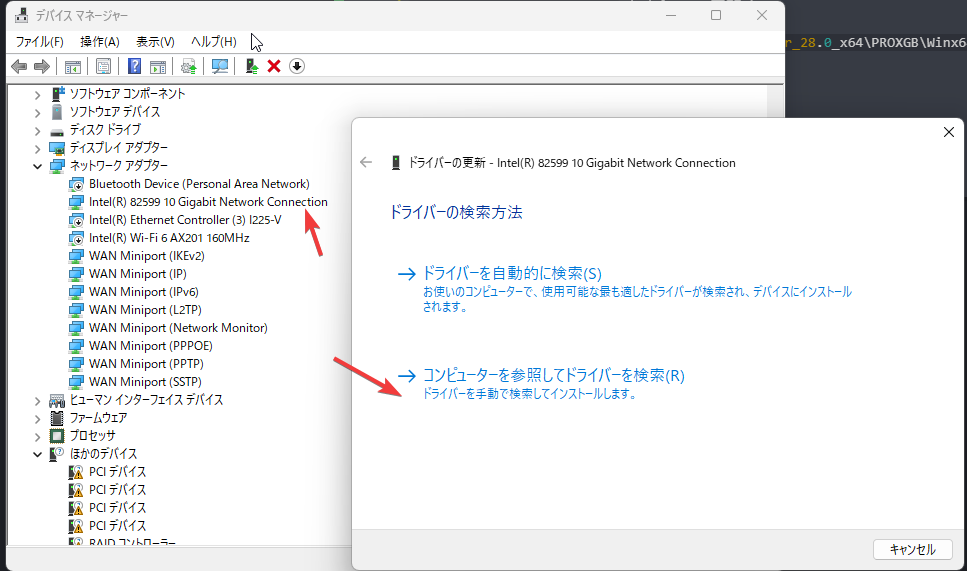The height and width of the screenshot is (571, 967).
Task: Expand the ソフトウェア コンポーネント node
Action: (x=38, y=95)
